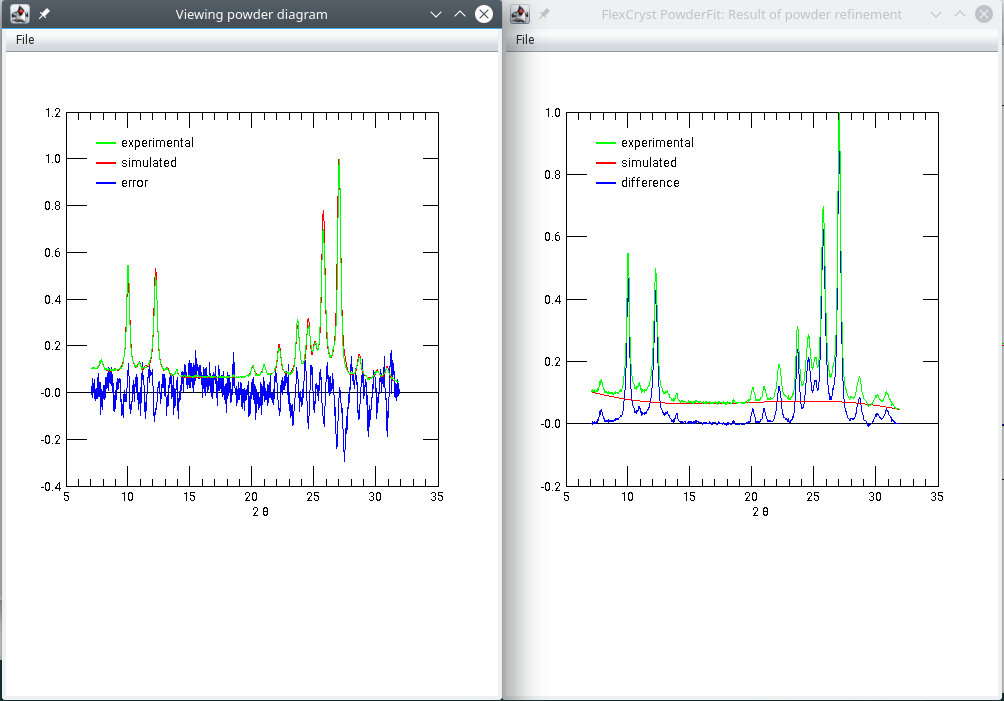Close the Viewing powder diagram window
This screenshot has width=1004, height=701.
[x=484, y=14]
